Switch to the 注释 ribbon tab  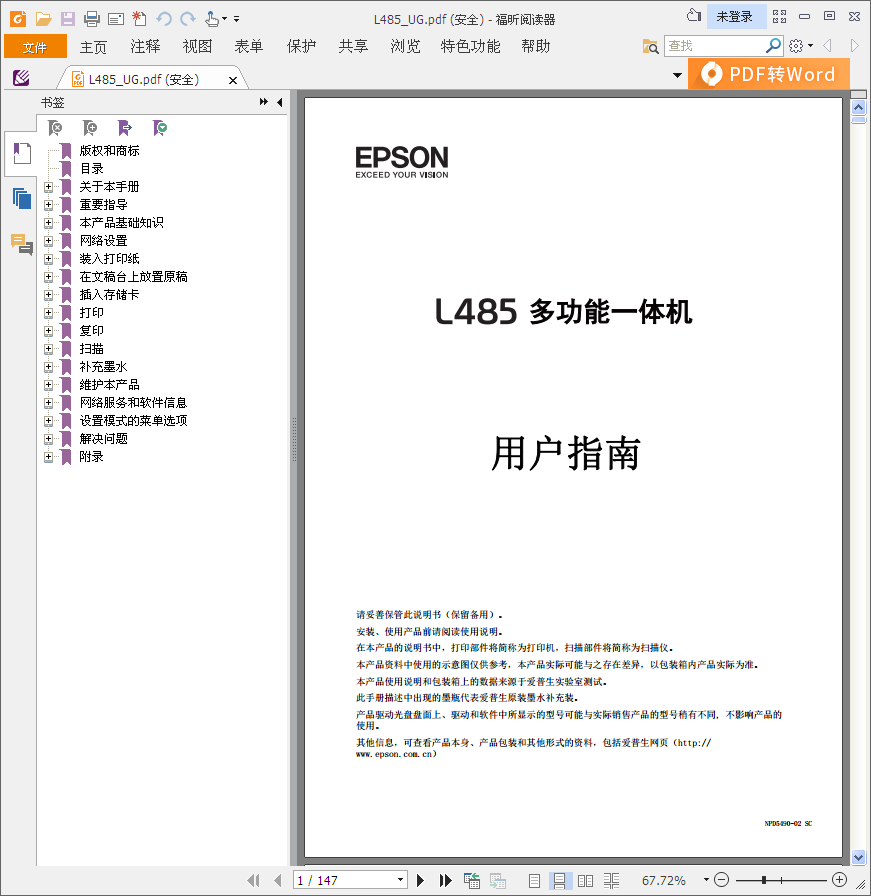(145, 47)
